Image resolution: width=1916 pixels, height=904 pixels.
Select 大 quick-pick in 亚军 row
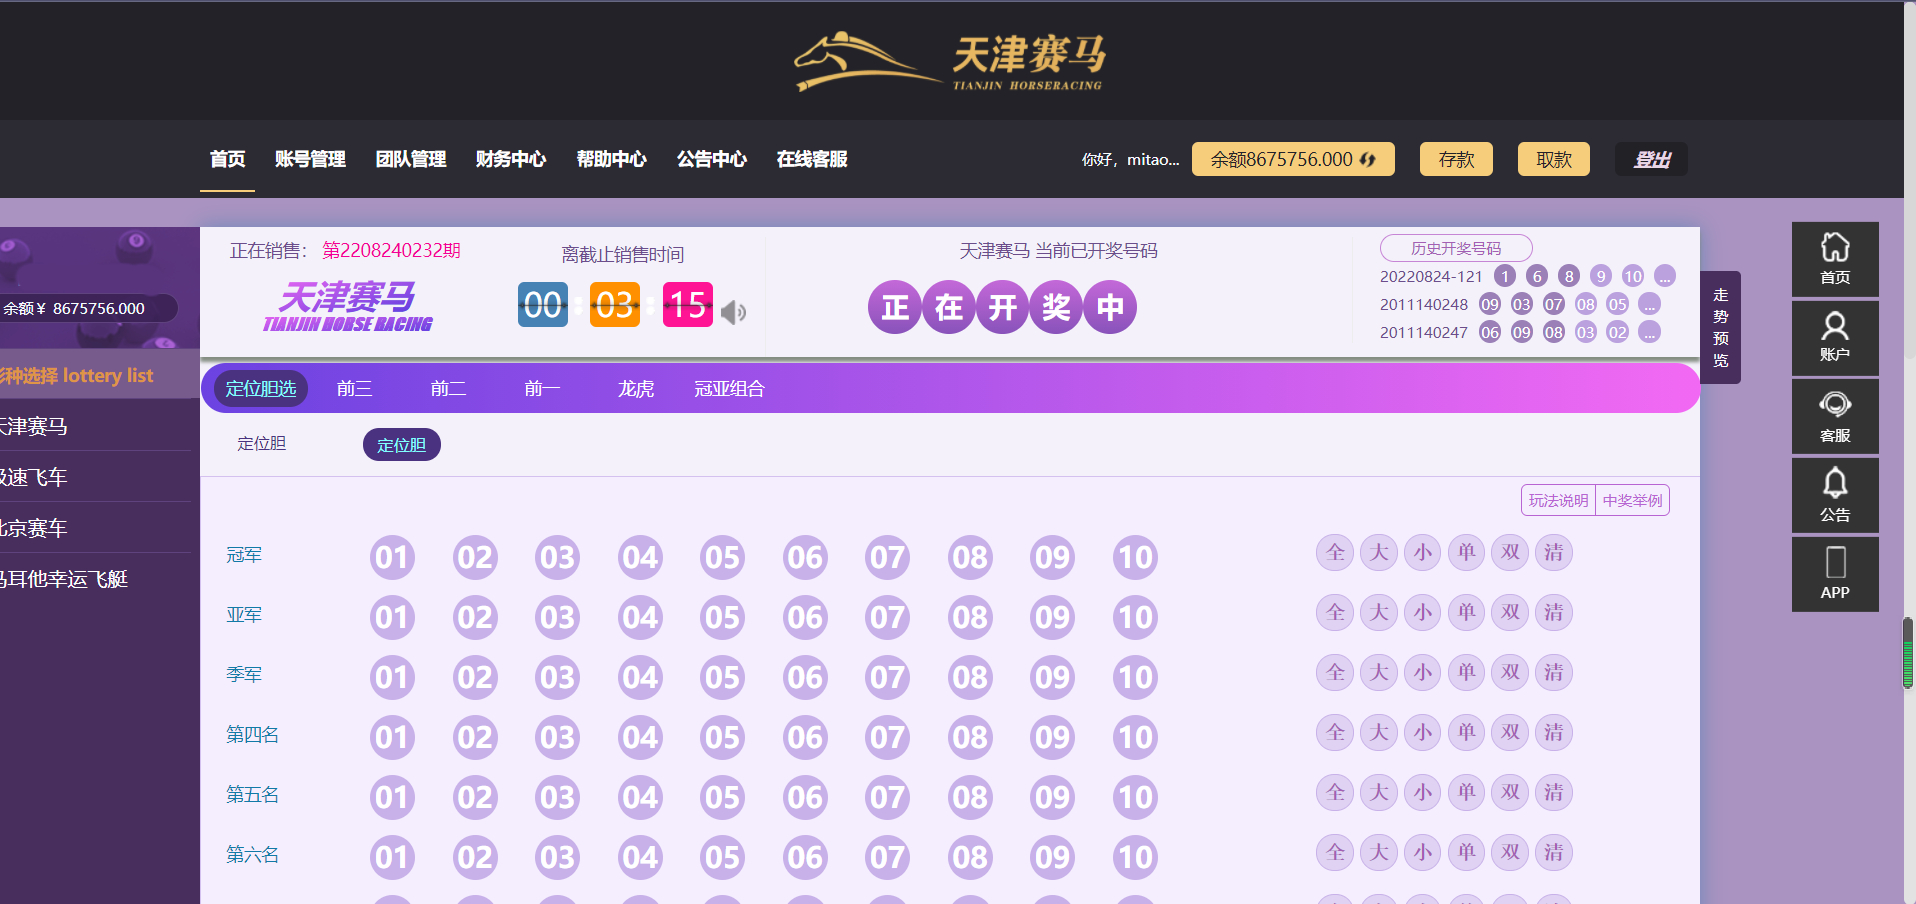(x=1379, y=612)
